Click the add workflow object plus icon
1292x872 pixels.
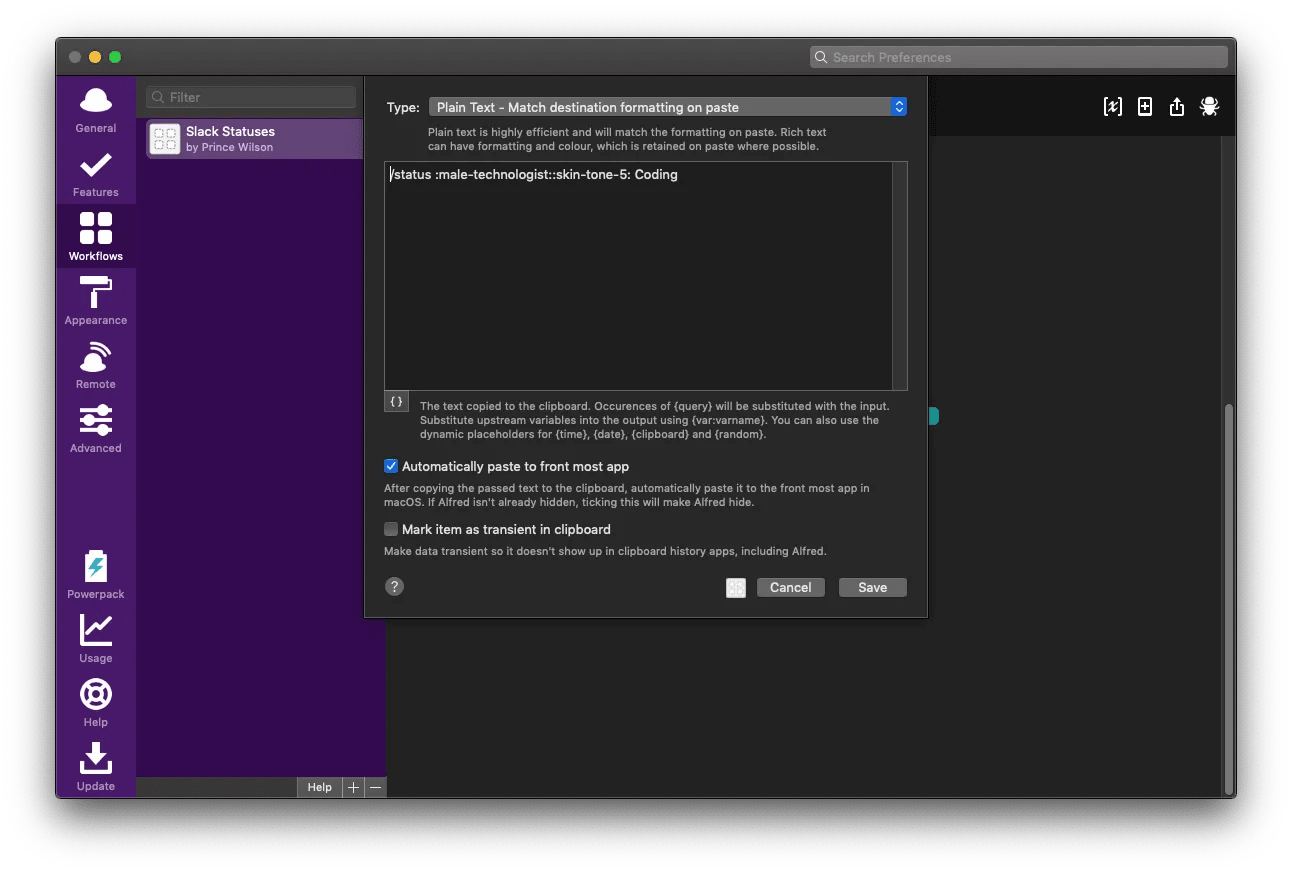[x=1145, y=106]
